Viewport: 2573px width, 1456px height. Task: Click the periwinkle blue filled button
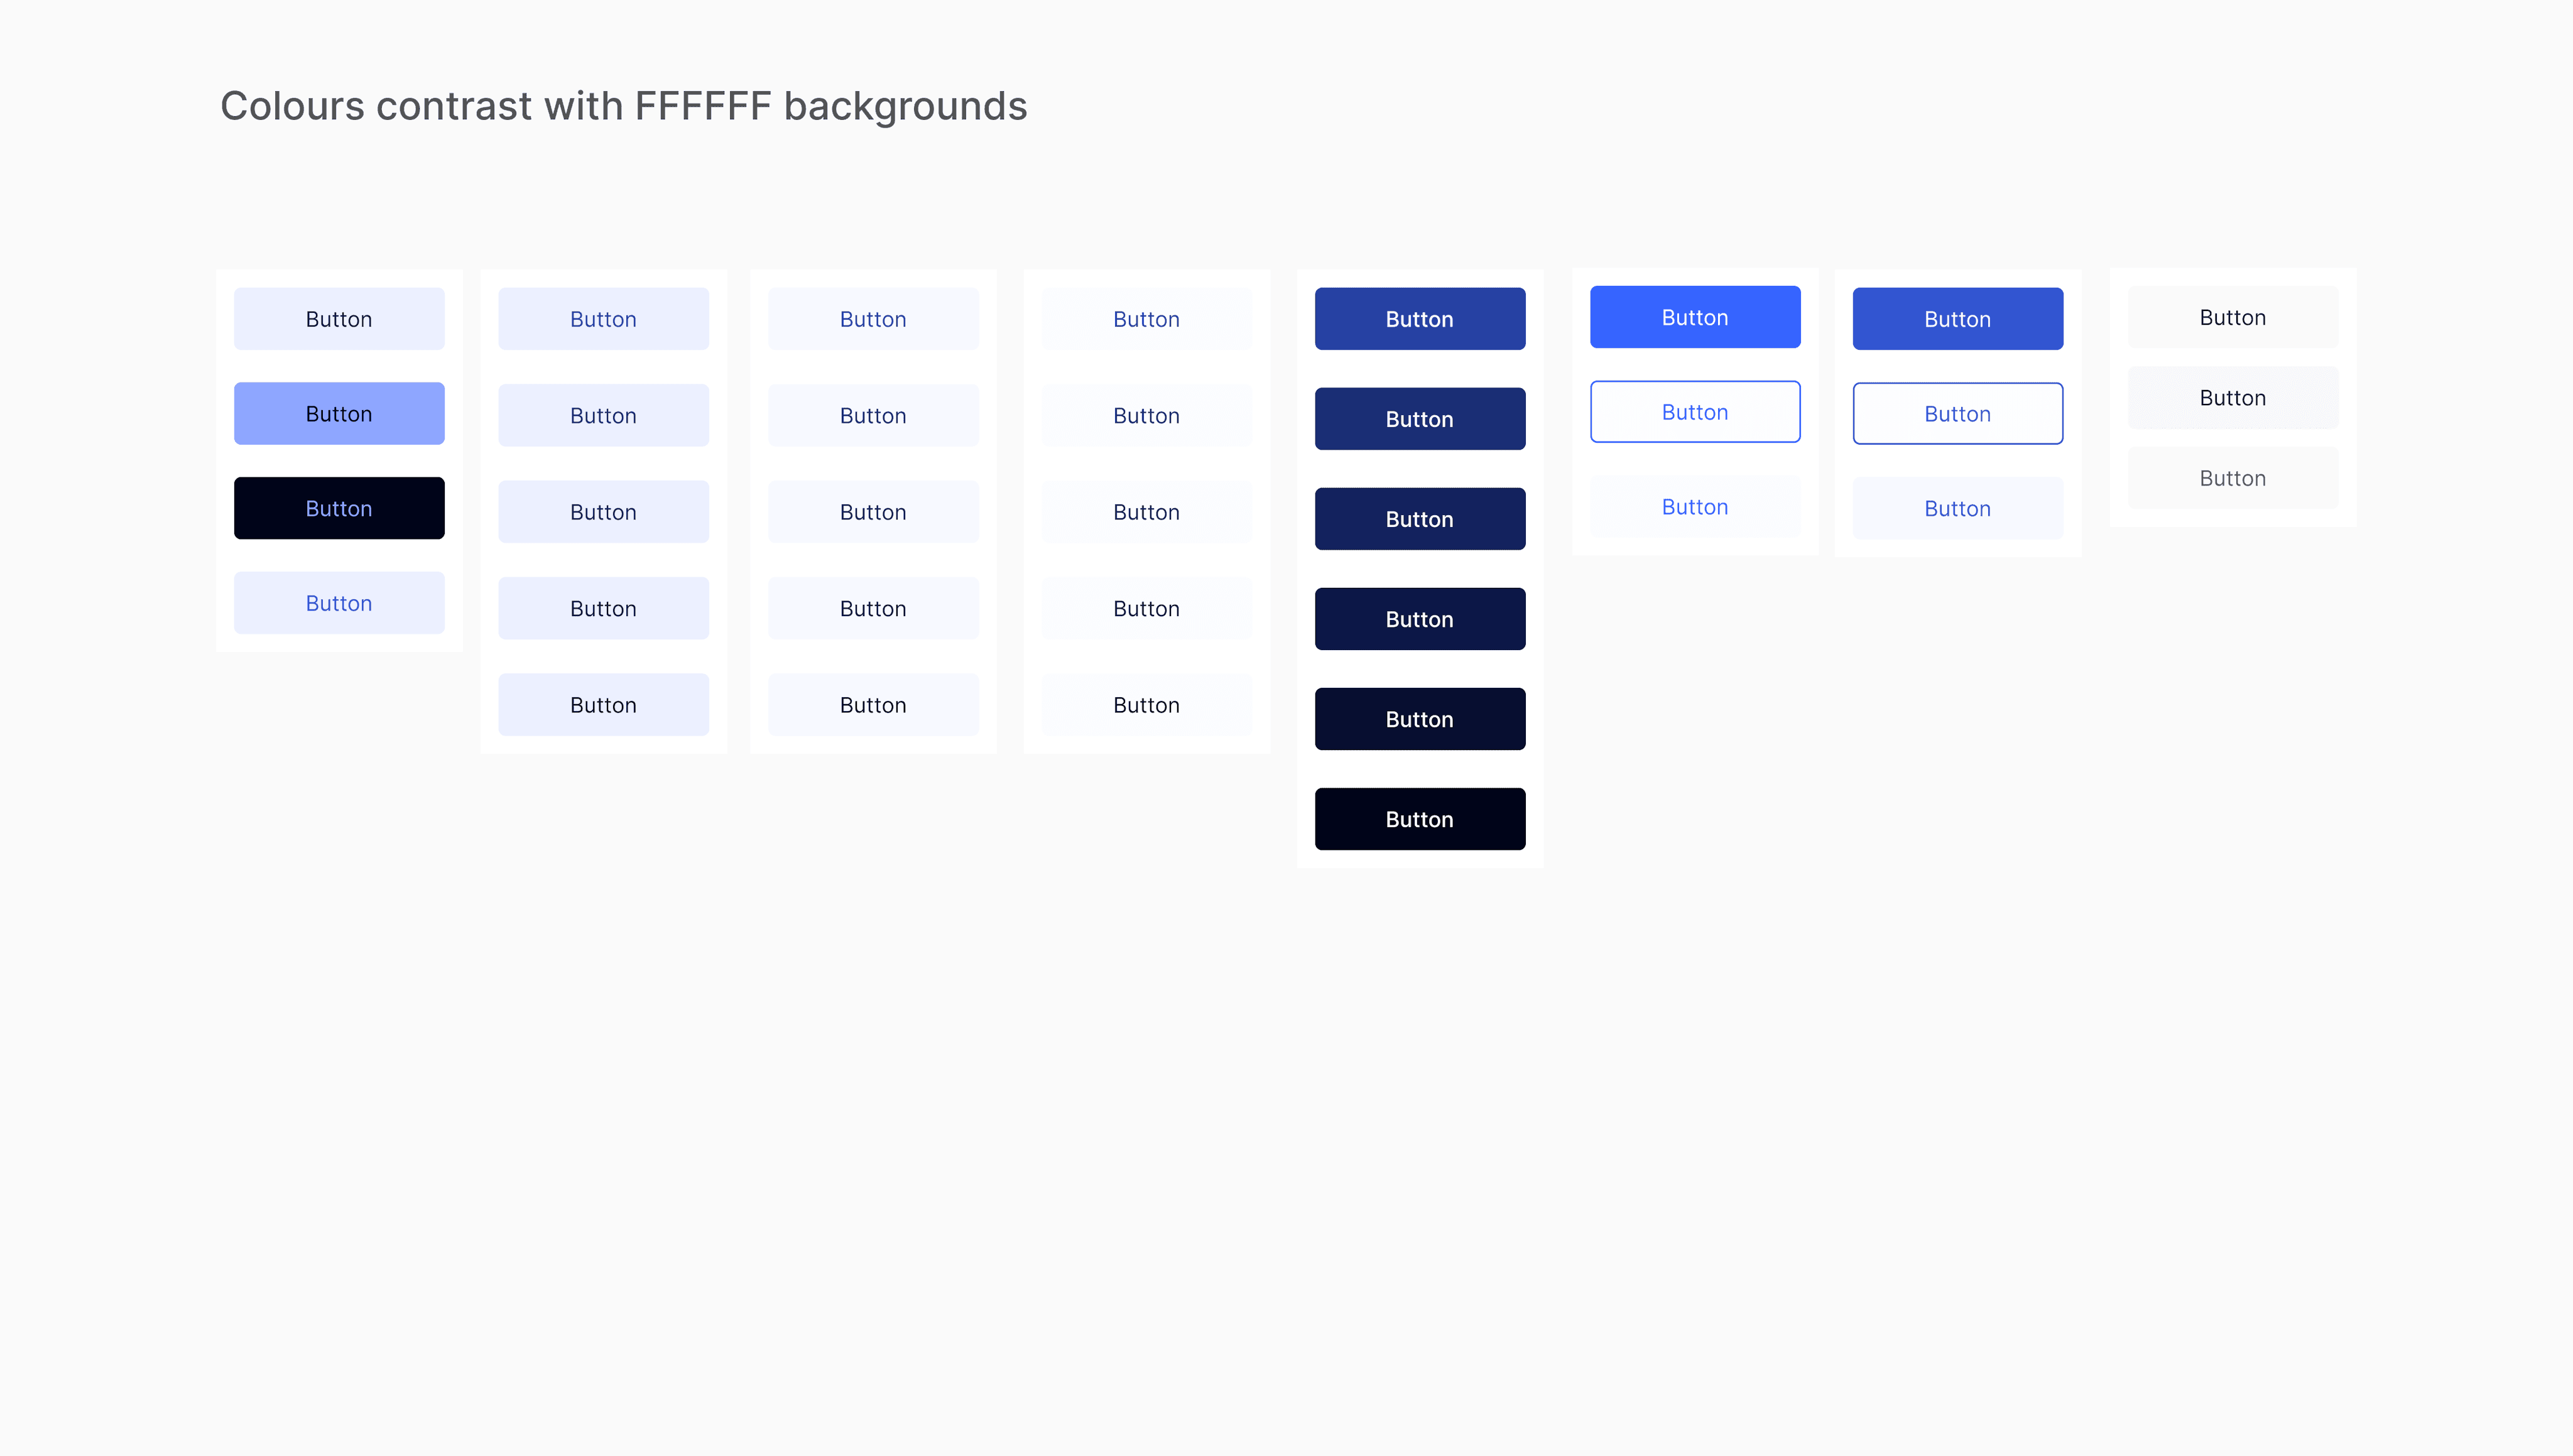coord(339,413)
